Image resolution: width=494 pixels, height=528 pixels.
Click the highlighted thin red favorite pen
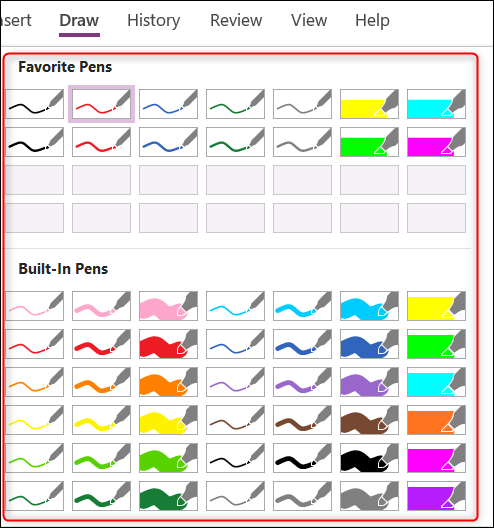[101, 104]
